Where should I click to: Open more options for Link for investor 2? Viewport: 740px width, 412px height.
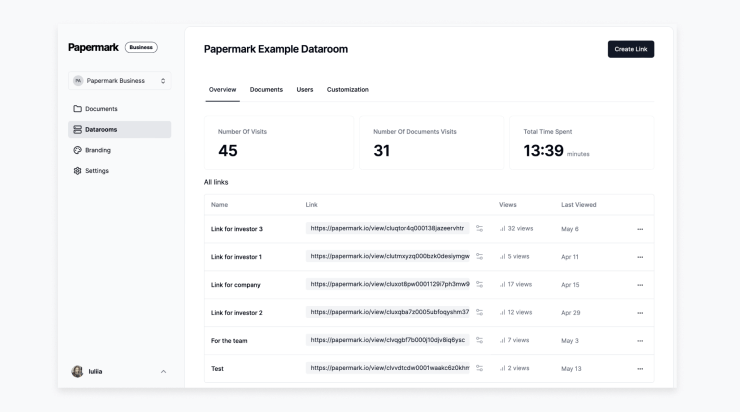640,312
